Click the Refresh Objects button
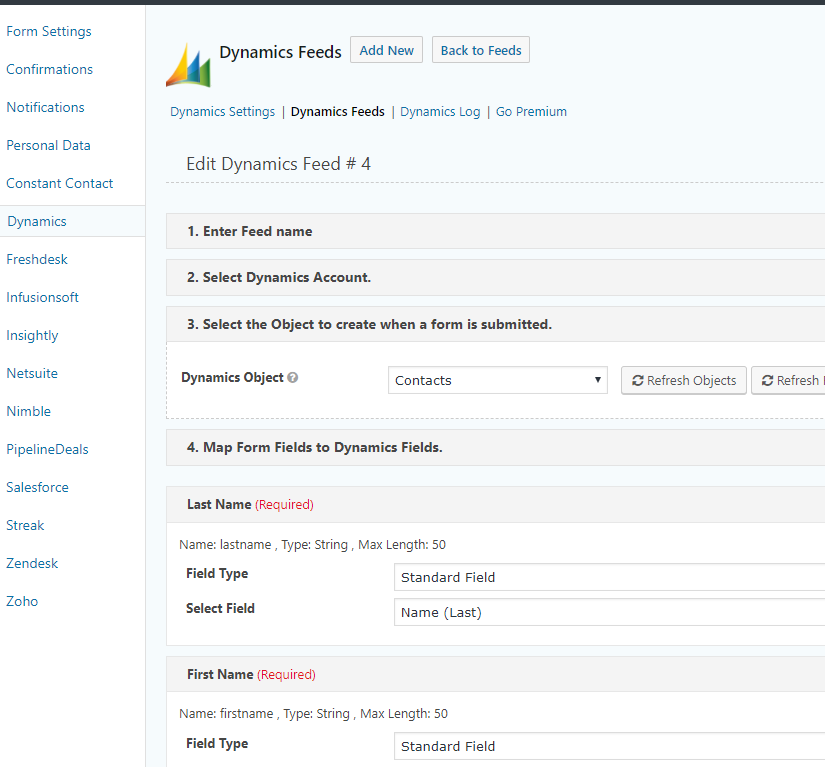The height and width of the screenshot is (767, 825). 683,380
